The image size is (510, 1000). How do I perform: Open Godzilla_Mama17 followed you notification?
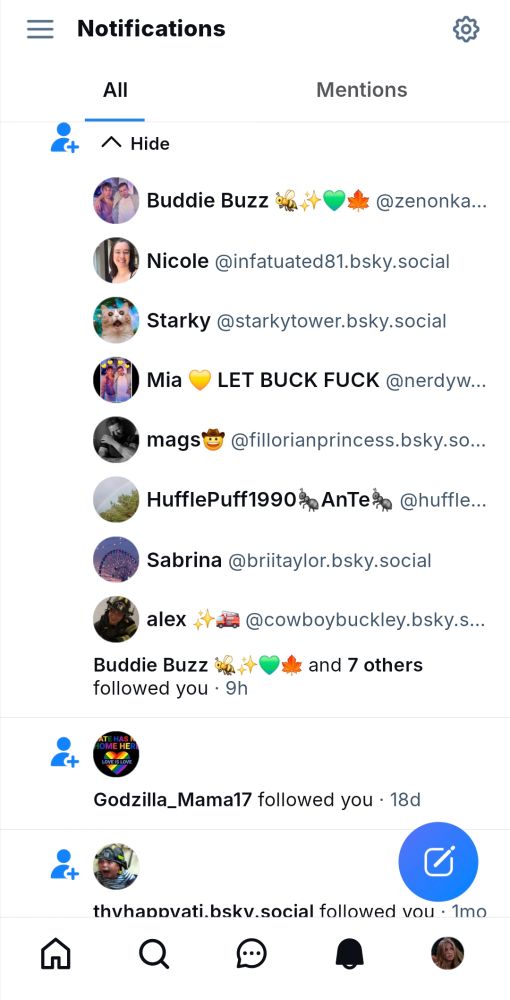(255, 773)
